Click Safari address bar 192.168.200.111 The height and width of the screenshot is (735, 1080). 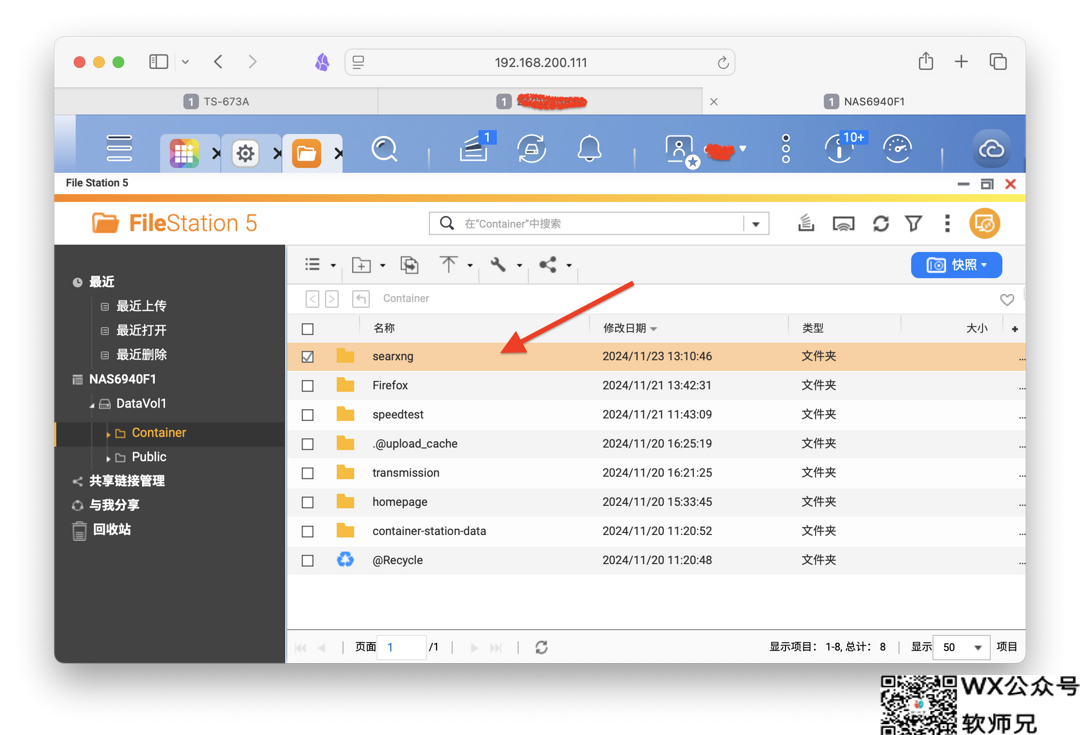tap(541, 63)
